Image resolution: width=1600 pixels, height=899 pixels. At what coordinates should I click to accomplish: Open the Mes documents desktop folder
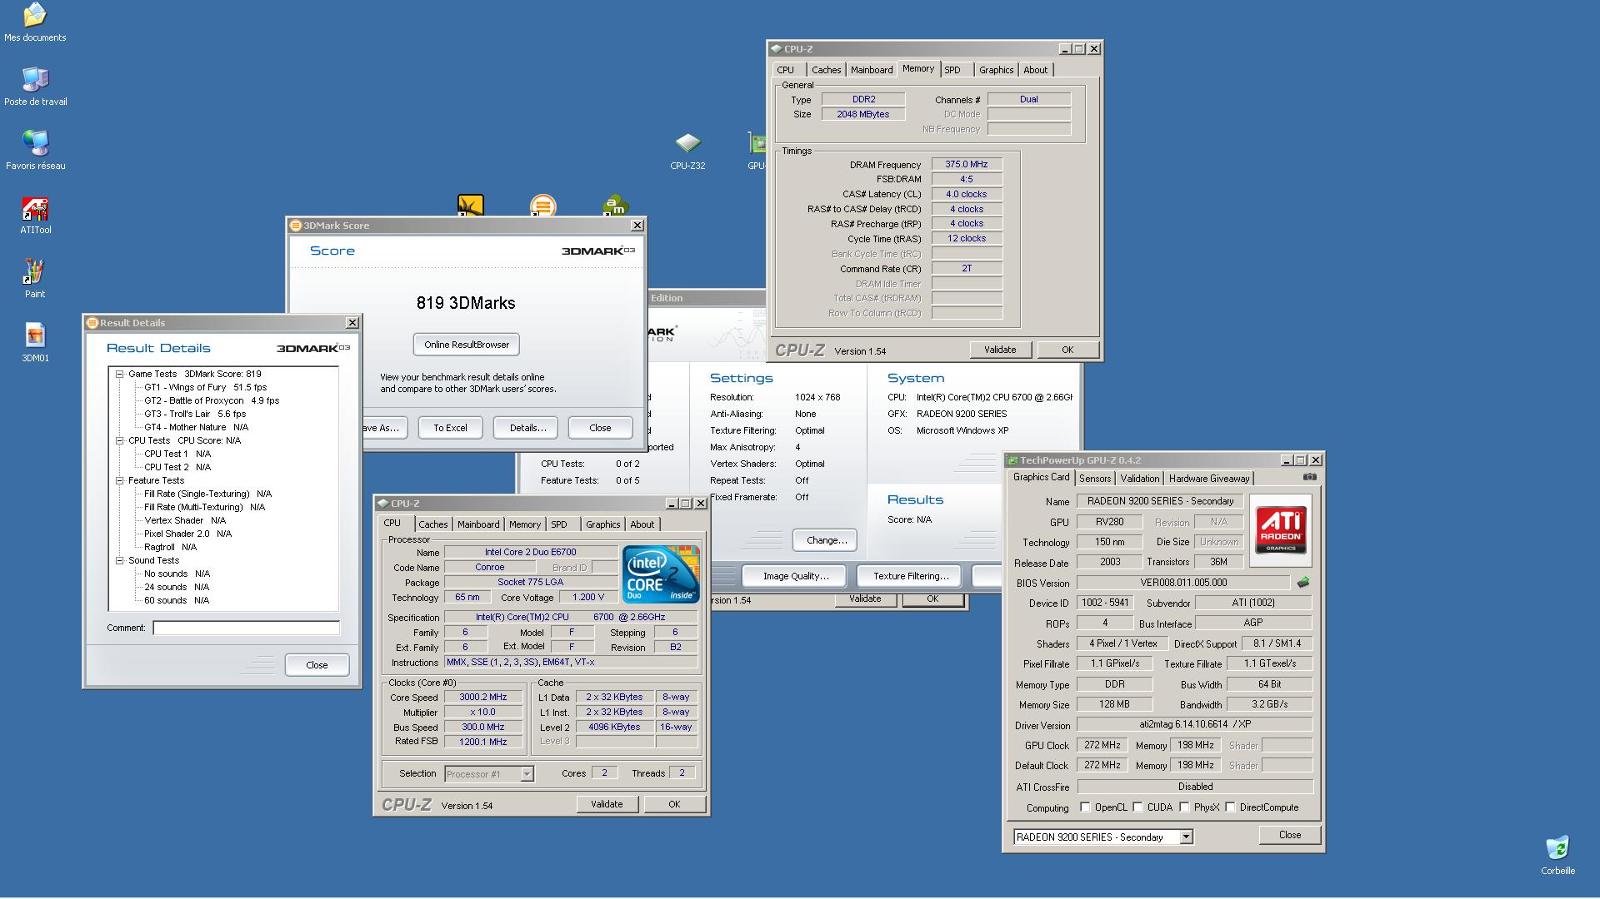pyautogui.click(x=35, y=23)
